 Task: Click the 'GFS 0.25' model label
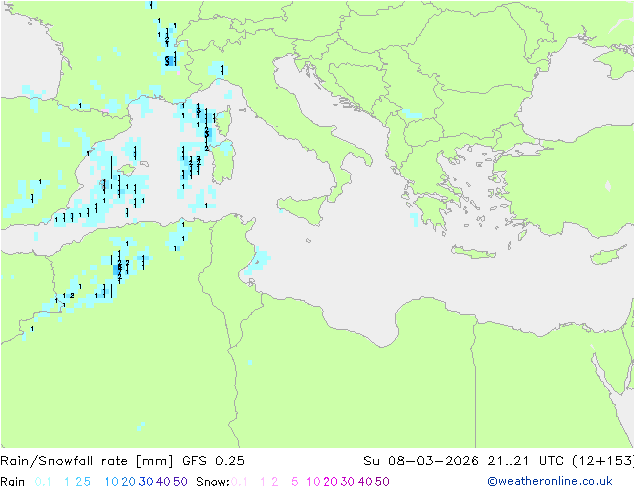click(x=213, y=461)
